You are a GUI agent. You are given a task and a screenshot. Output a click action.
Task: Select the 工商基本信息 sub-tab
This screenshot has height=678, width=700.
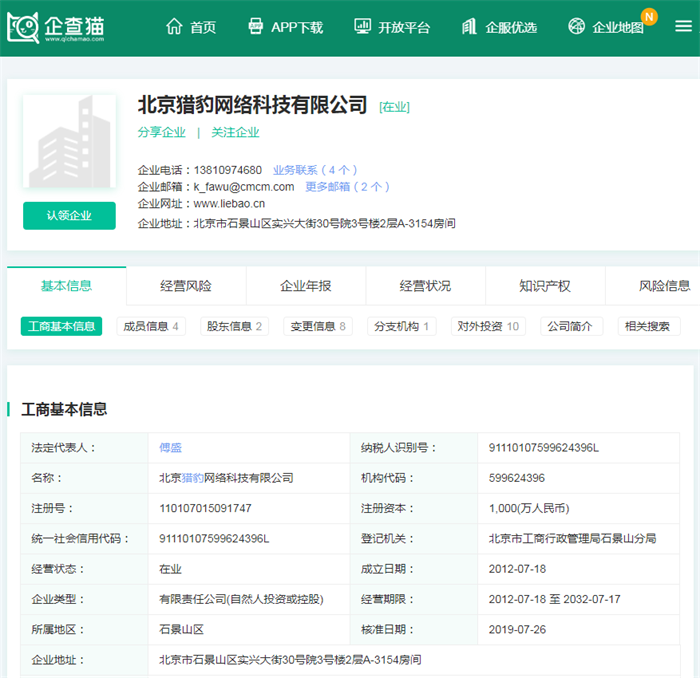(61, 326)
